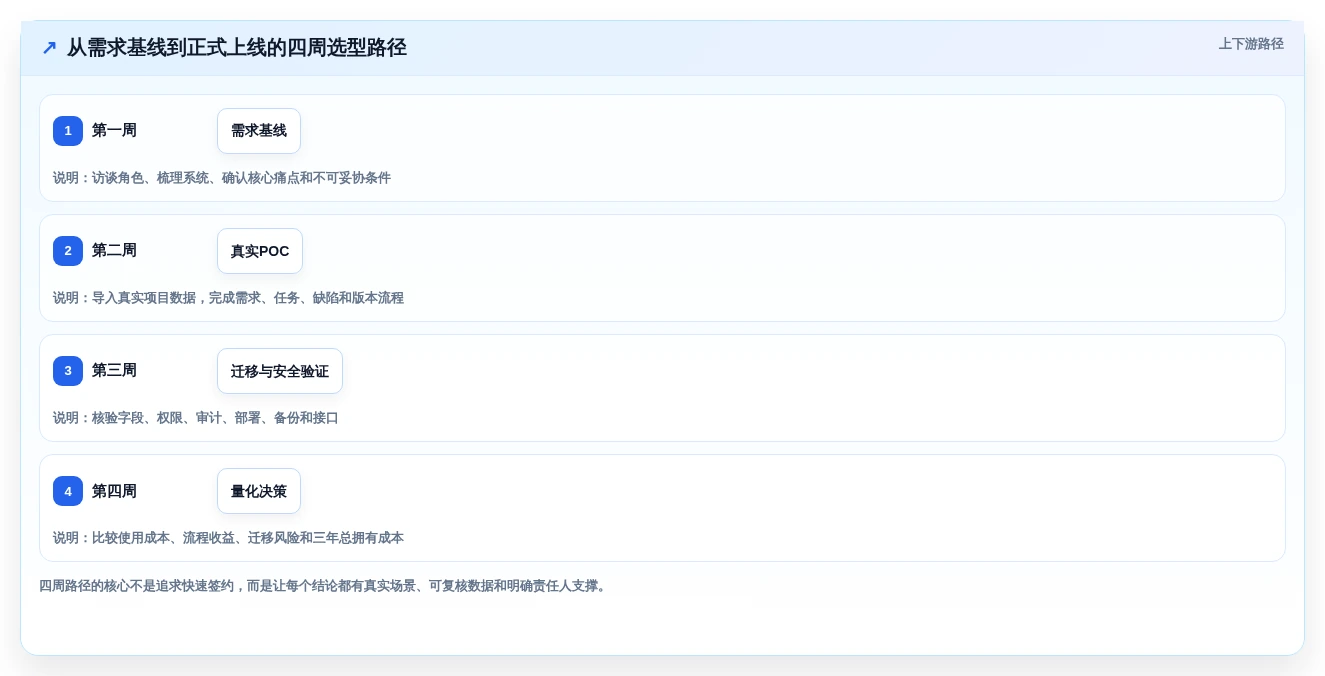This screenshot has width=1325, height=676.
Task: Click the arrow icon beside the title
Action: 49,47
